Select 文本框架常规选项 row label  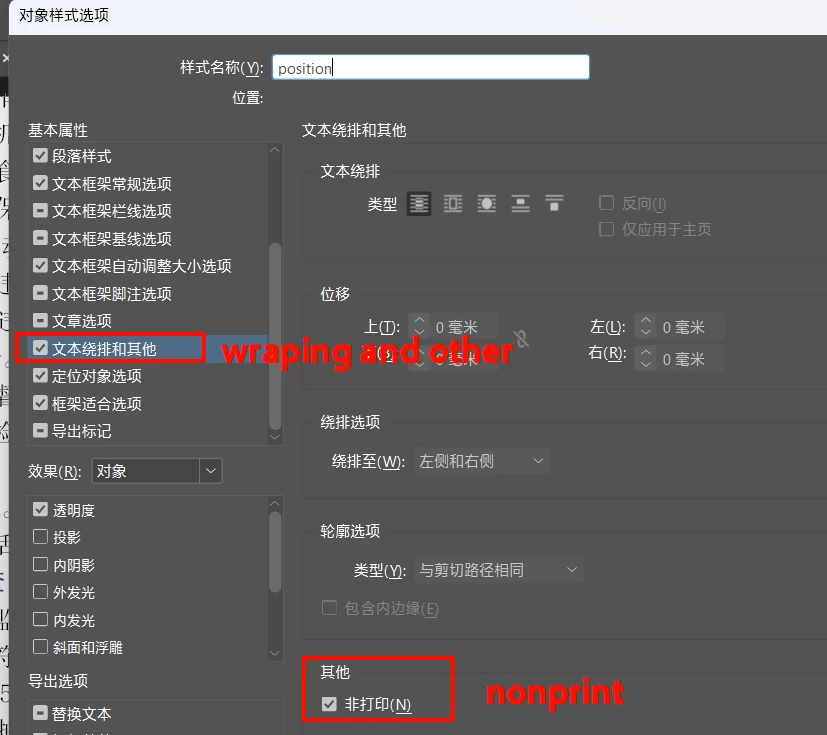112,183
